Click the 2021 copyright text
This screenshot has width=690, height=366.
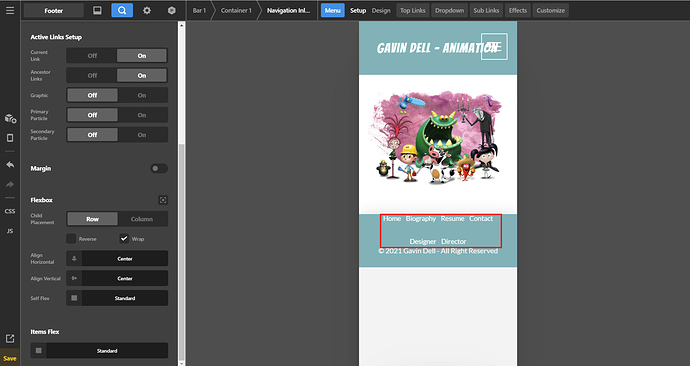(438, 251)
